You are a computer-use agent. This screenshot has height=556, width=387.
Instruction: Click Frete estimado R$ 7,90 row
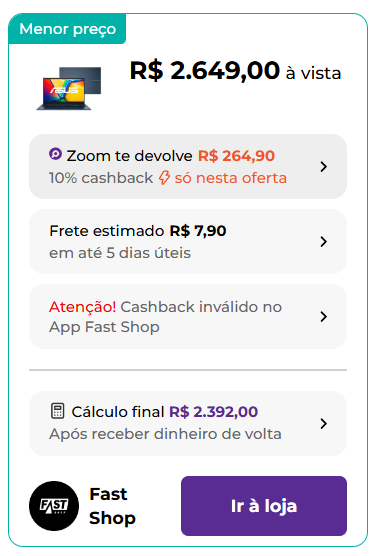click(x=188, y=241)
